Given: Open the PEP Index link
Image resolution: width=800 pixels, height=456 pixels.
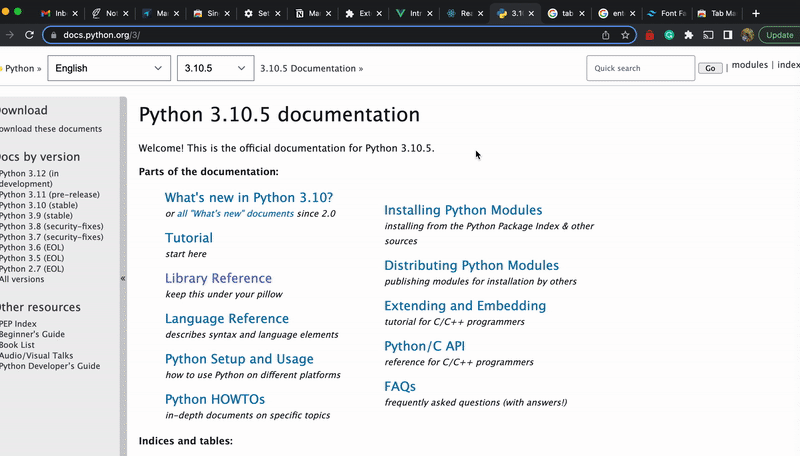Looking at the screenshot, I should [x=18, y=324].
